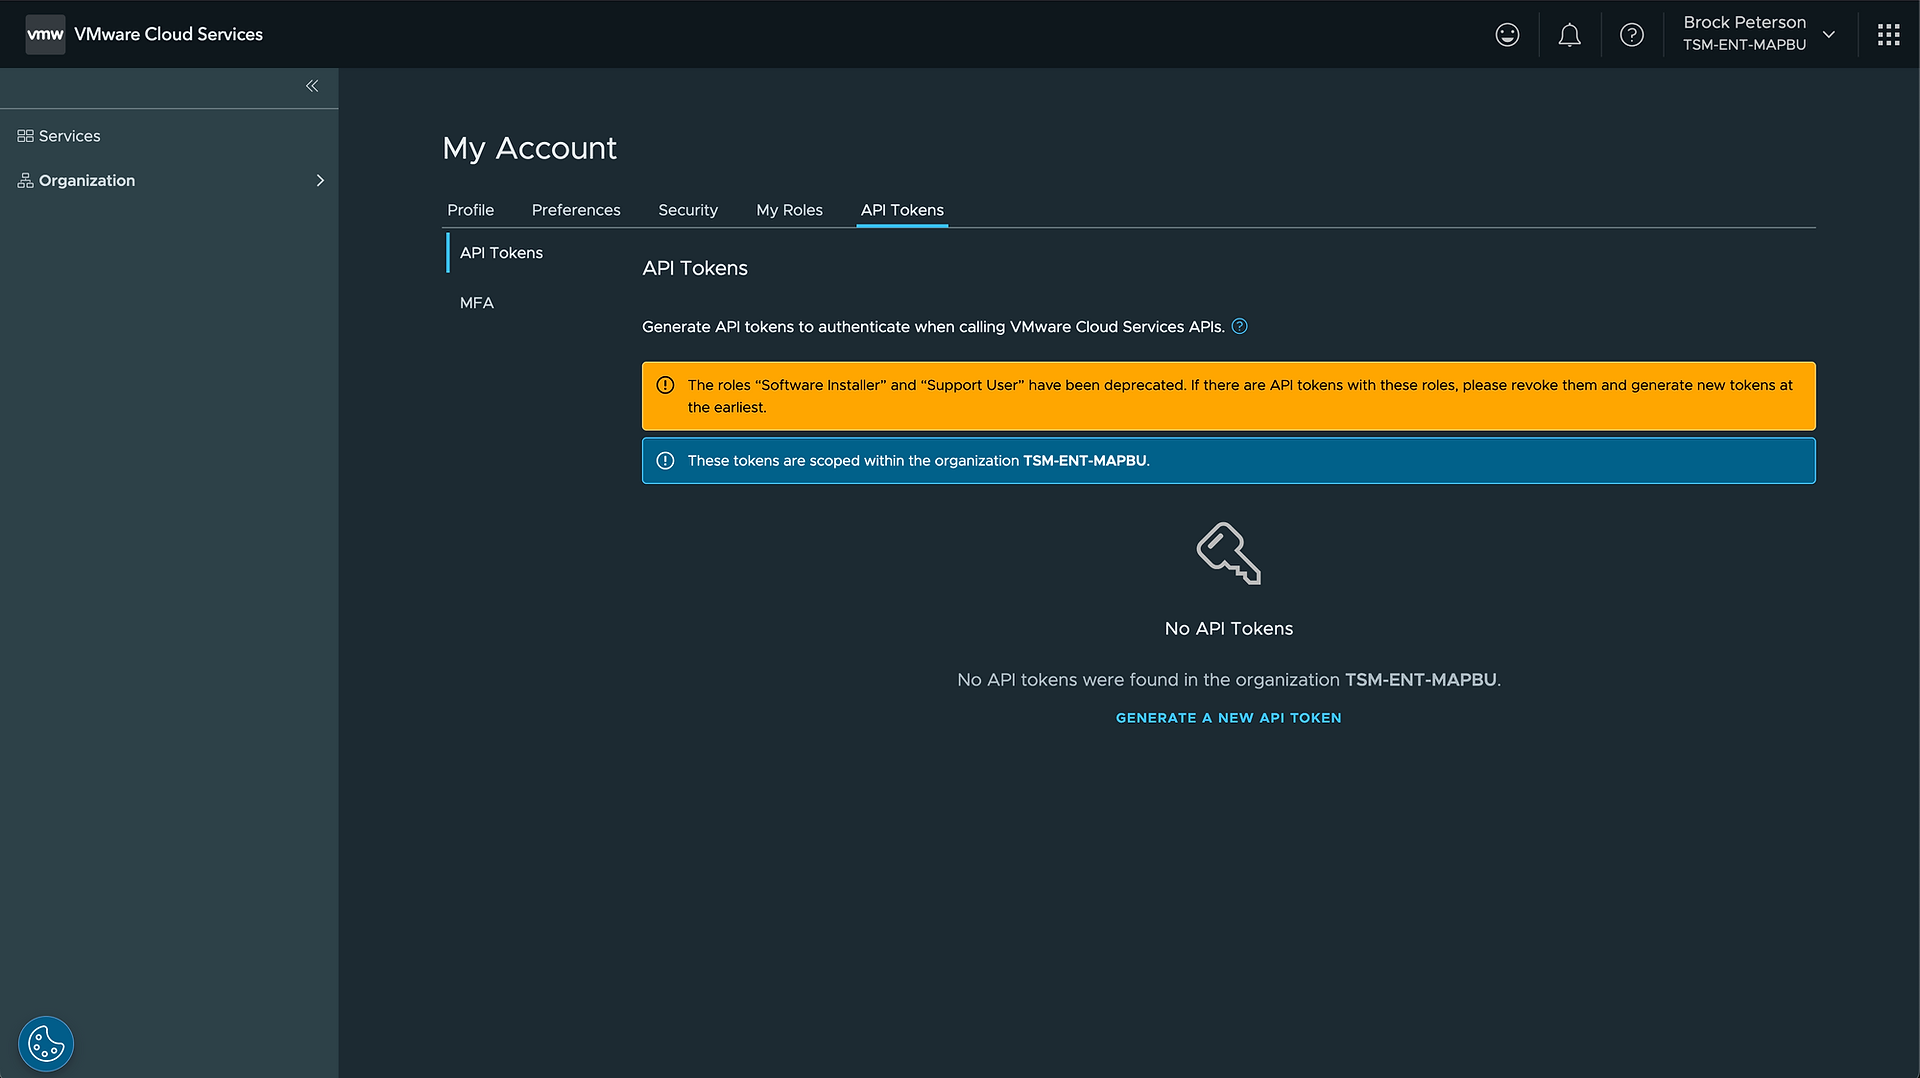Click the deprecated roles warning text

pyautogui.click(x=1240, y=396)
